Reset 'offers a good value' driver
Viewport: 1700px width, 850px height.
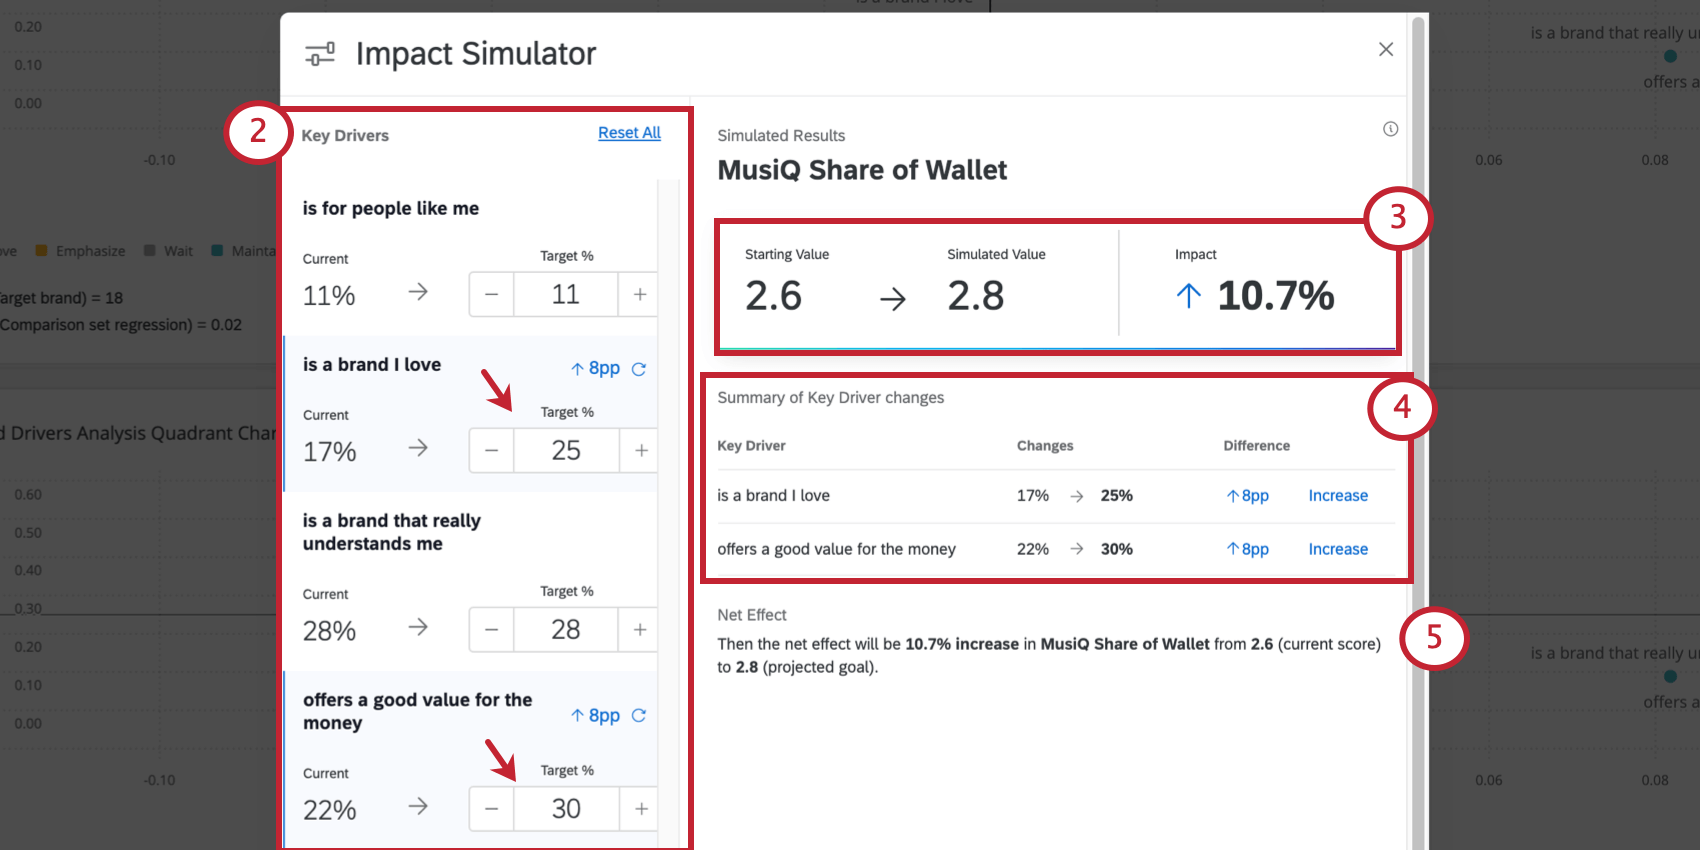click(x=639, y=716)
